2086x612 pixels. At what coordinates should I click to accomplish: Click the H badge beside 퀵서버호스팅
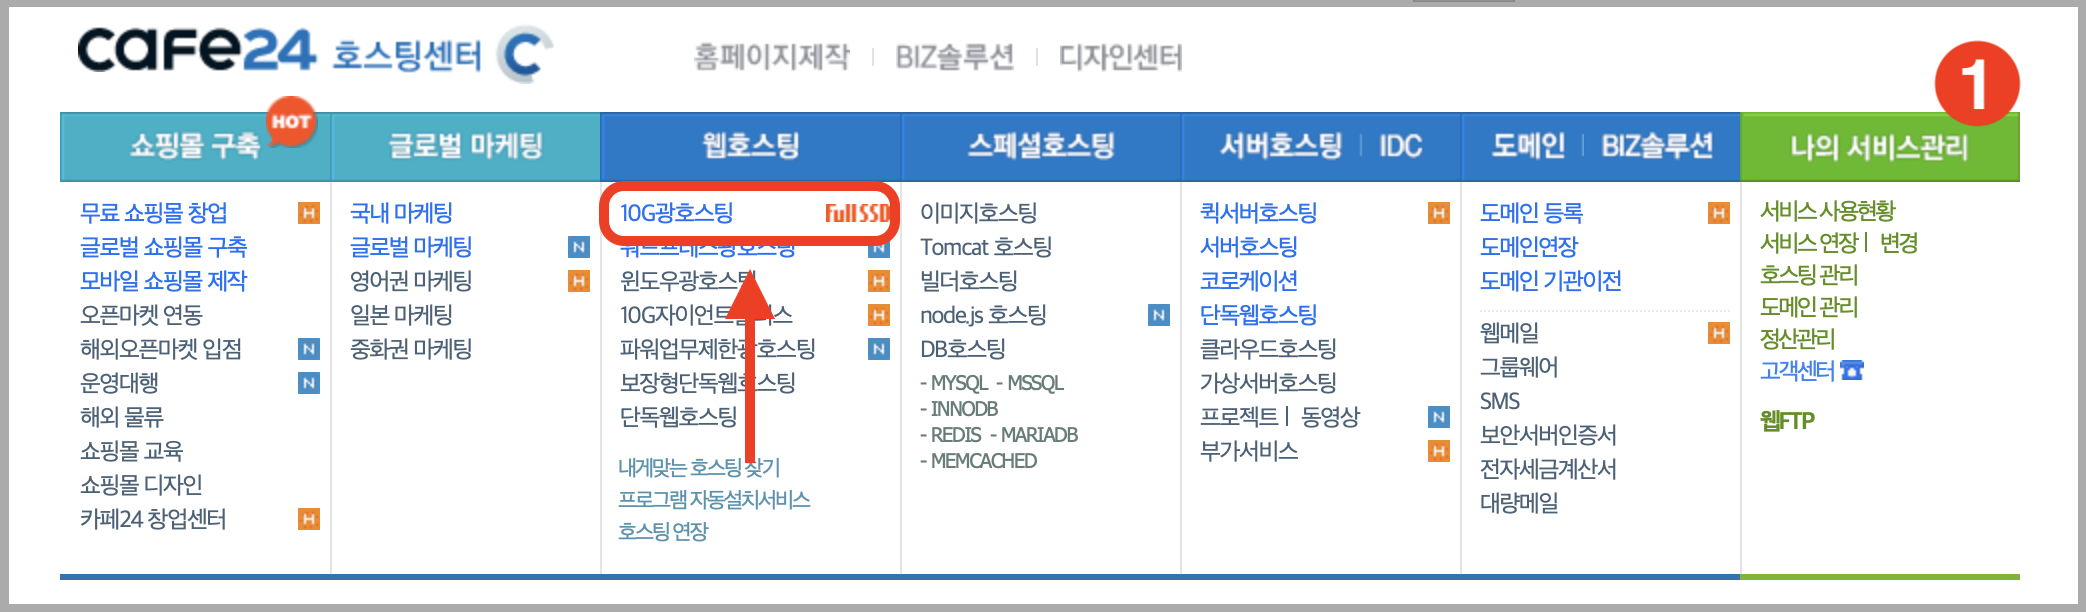(x=1439, y=213)
